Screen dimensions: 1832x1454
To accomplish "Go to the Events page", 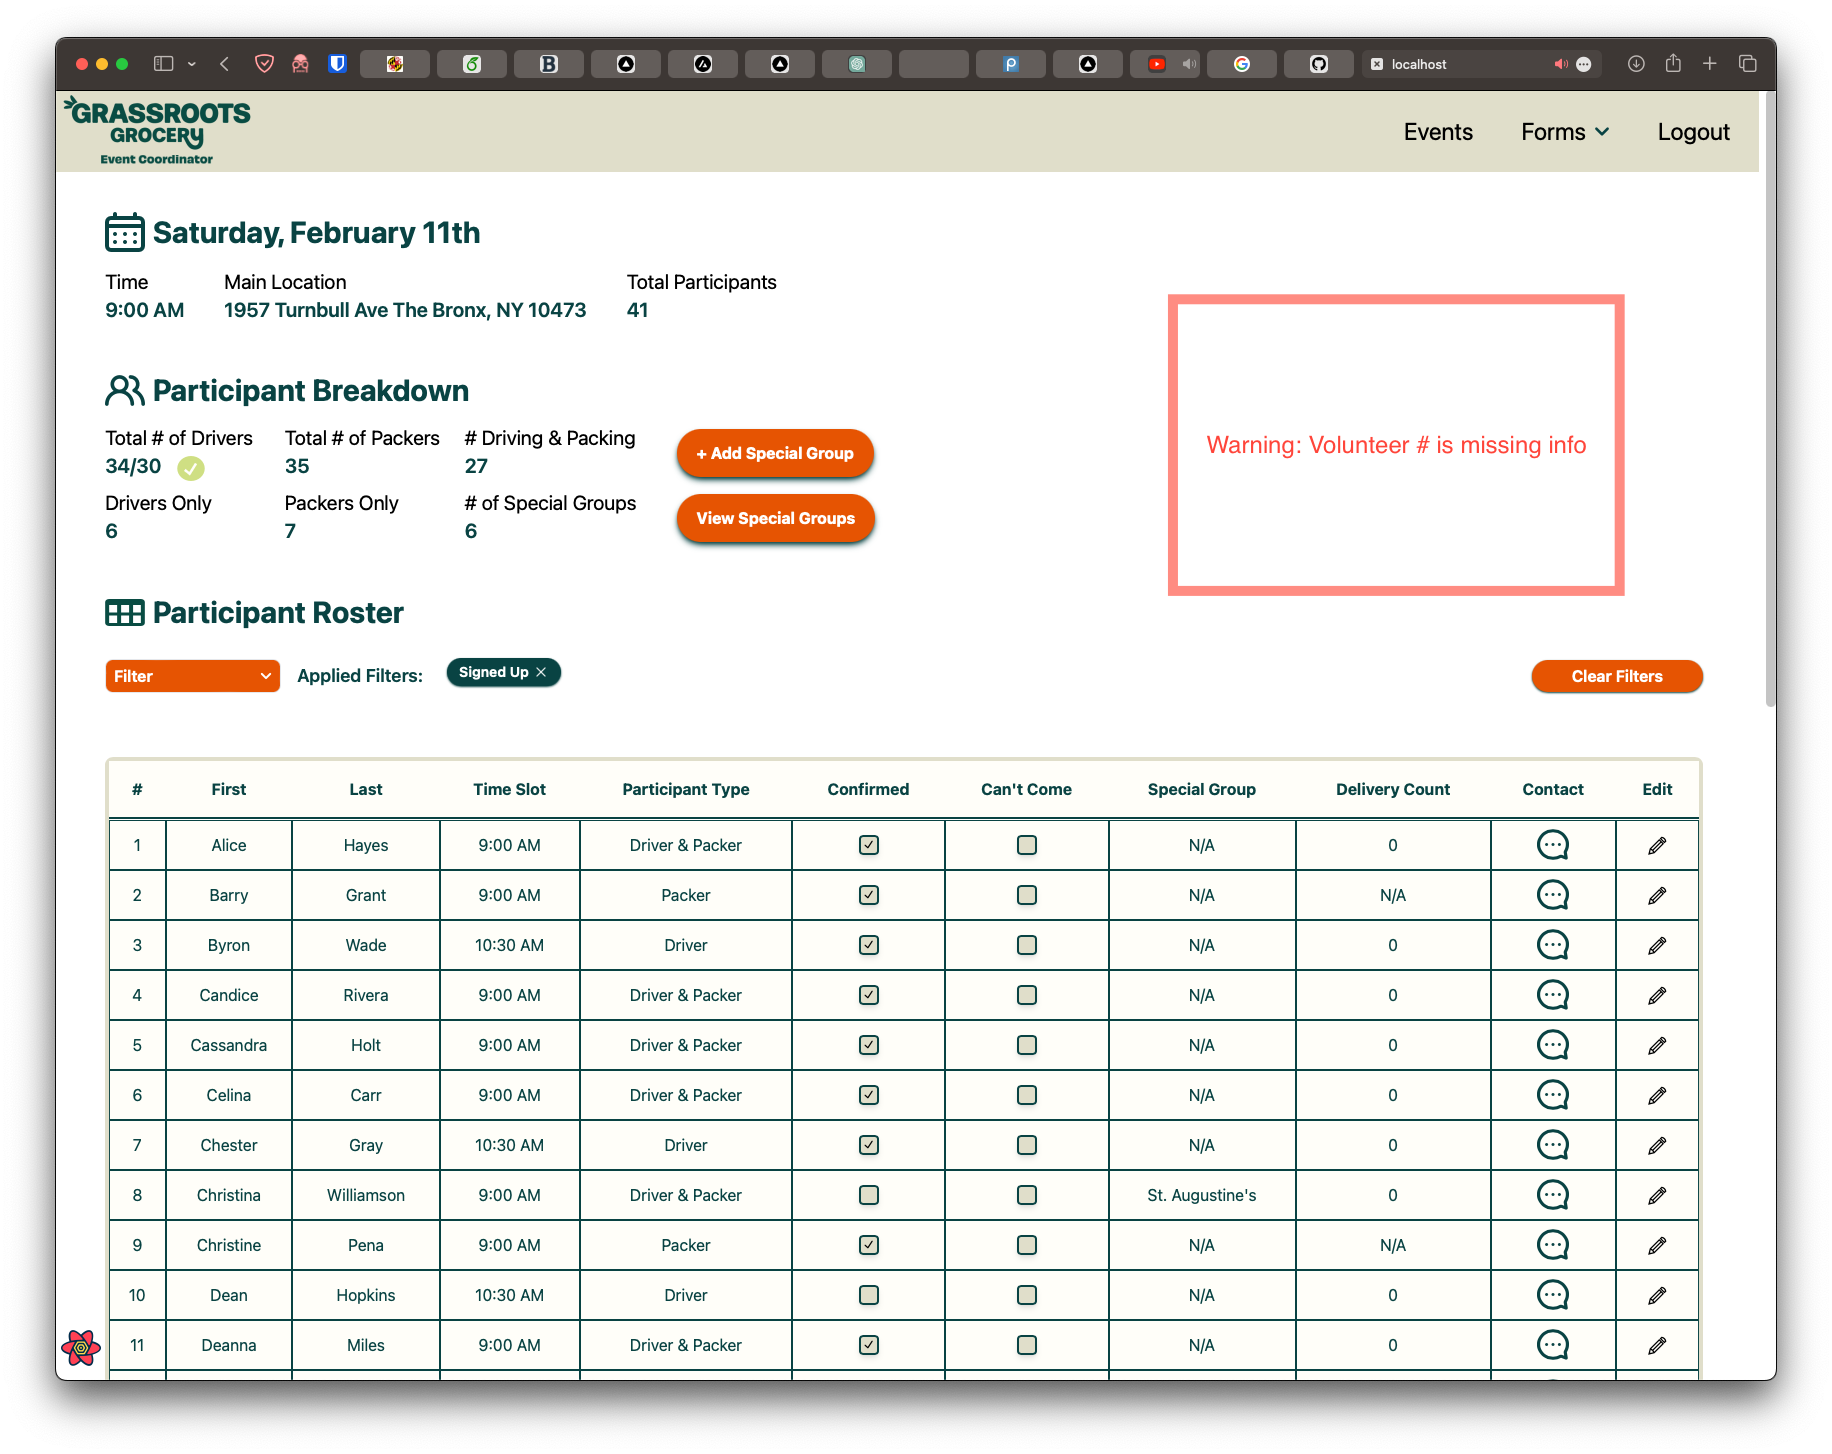I will pyautogui.click(x=1438, y=131).
